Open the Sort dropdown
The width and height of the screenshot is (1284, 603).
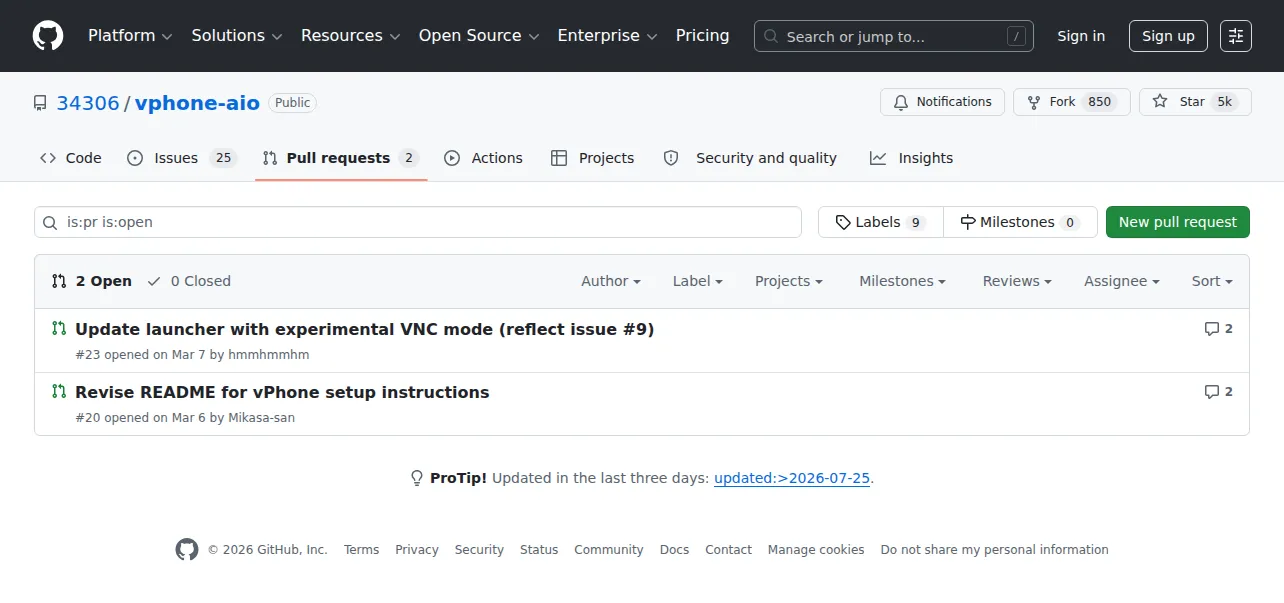click(1212, 281)
